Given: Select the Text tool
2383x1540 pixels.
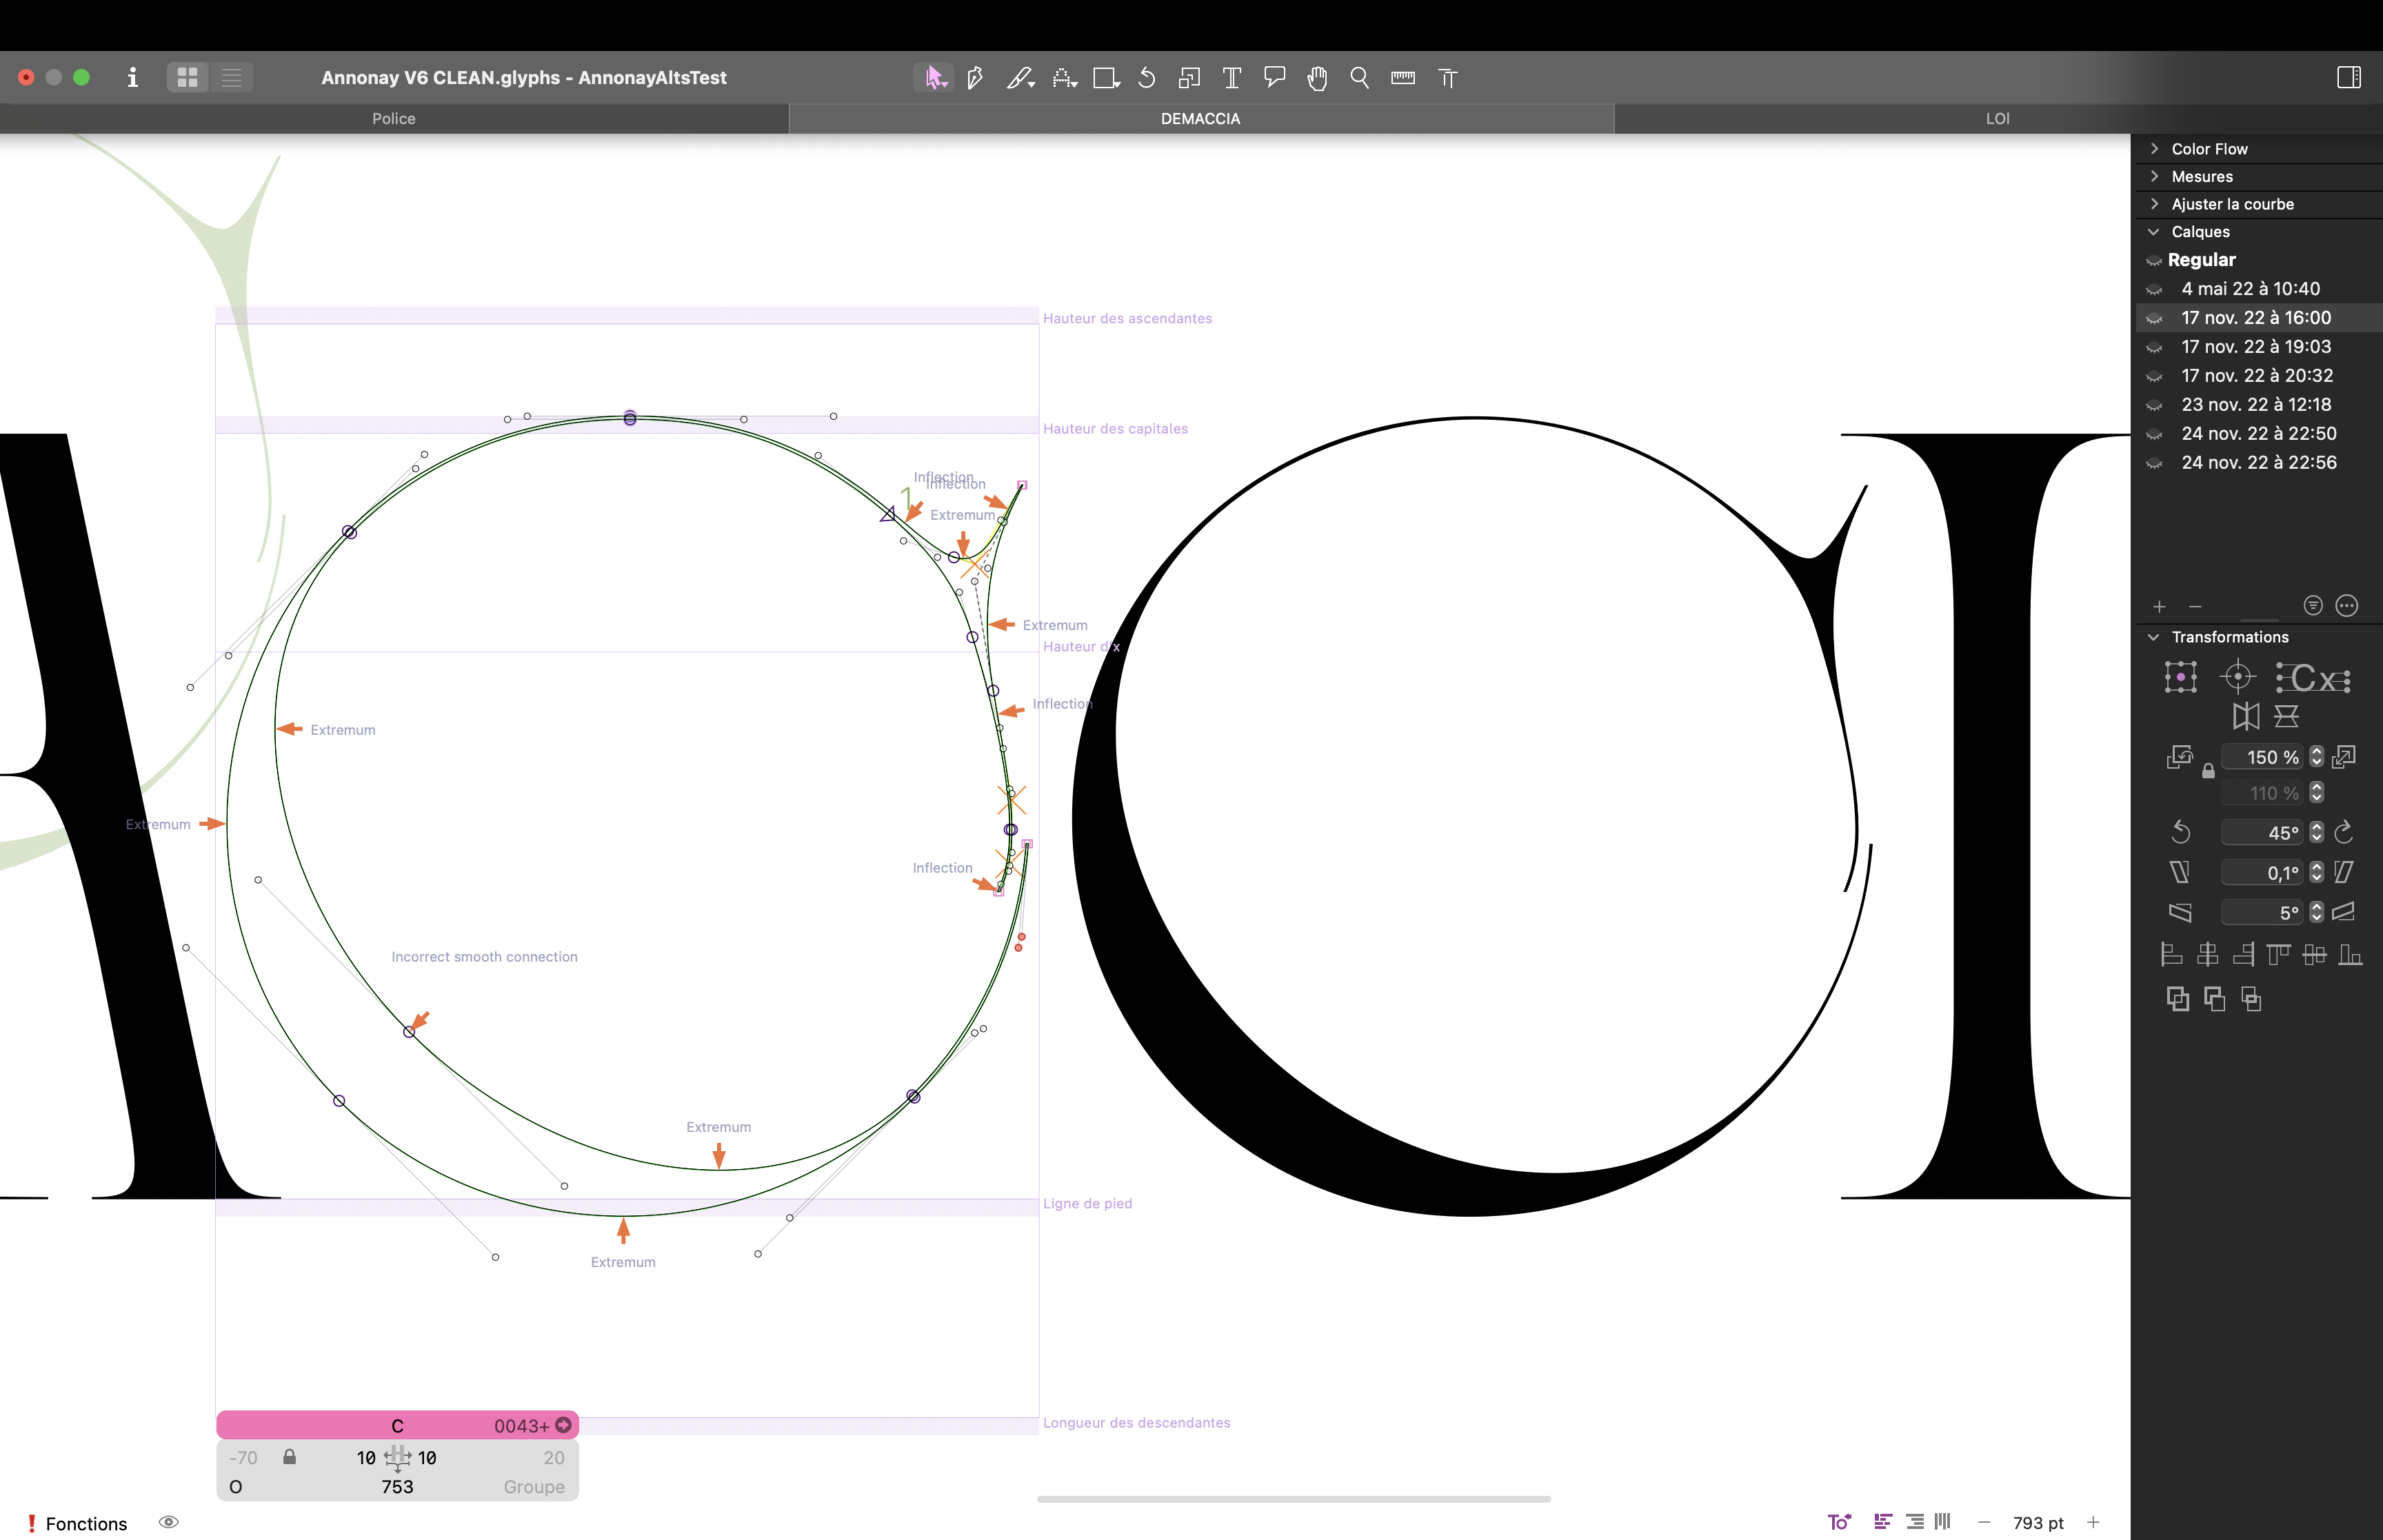Looking at the screenshot, I should (x=1232, y=77).
